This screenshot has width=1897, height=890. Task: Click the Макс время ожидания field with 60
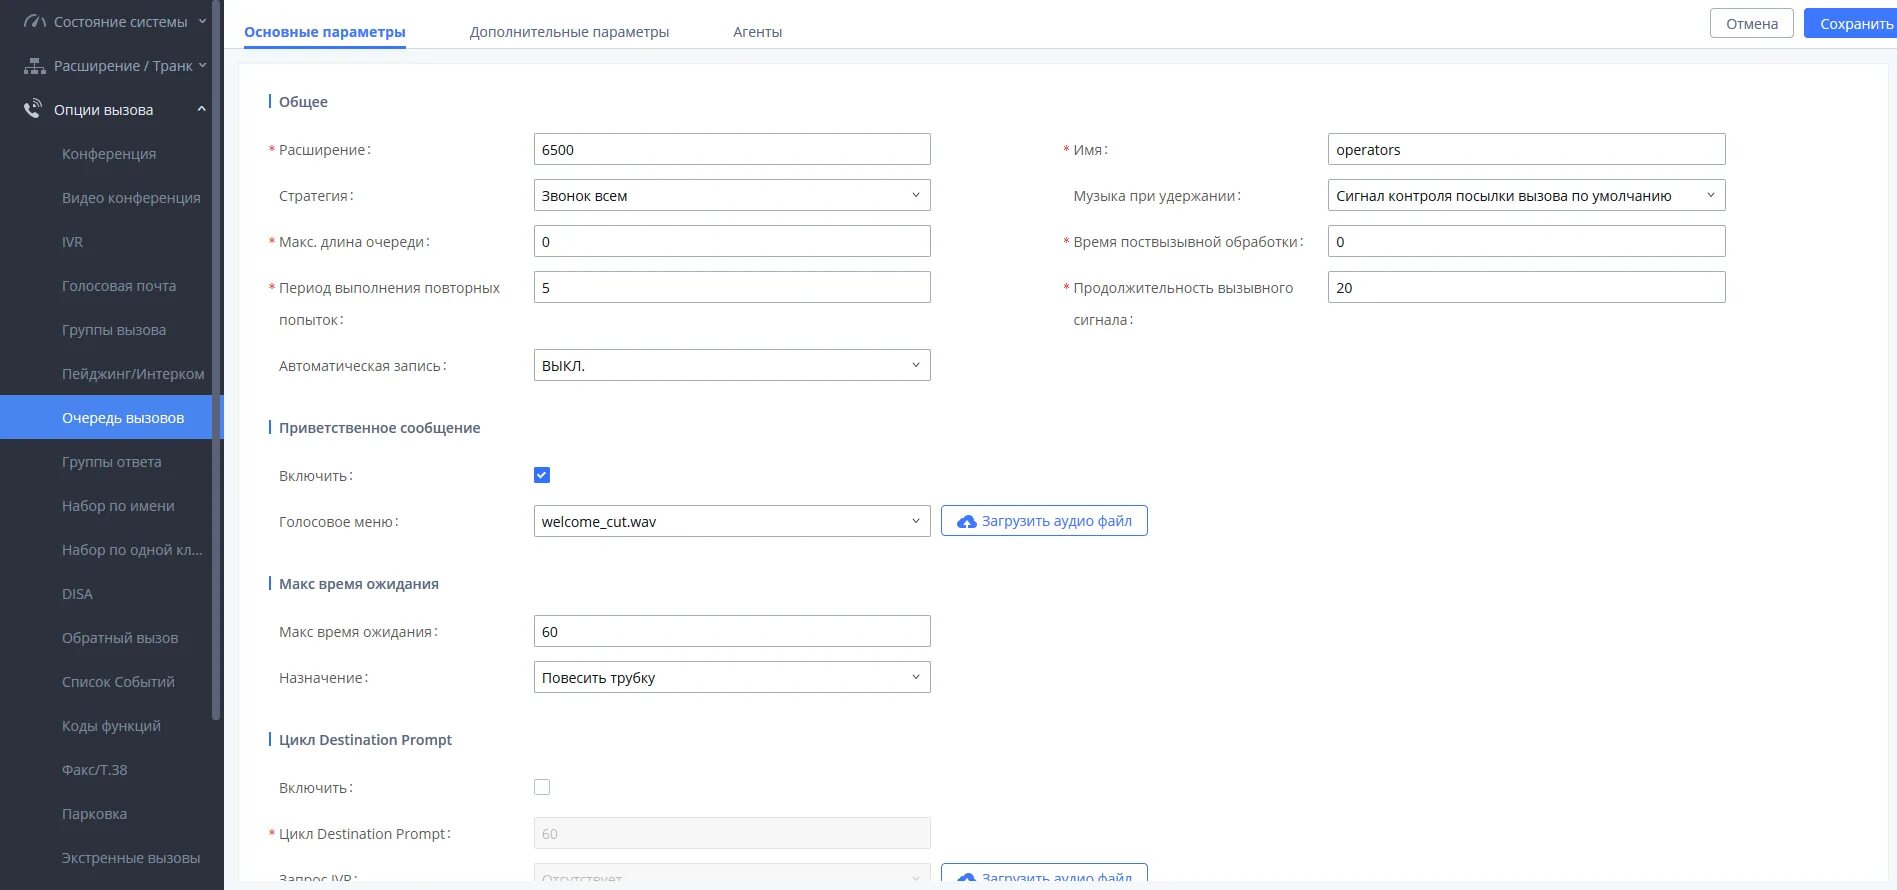[732, 631]
